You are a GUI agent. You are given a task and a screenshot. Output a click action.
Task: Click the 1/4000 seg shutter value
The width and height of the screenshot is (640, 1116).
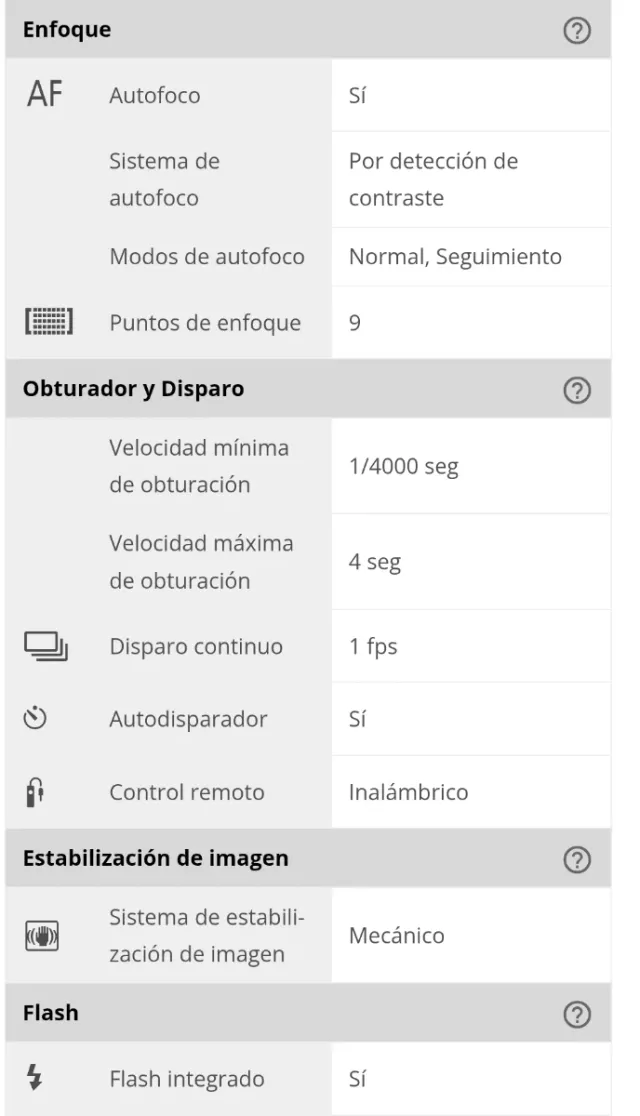[x=404, y=466]
